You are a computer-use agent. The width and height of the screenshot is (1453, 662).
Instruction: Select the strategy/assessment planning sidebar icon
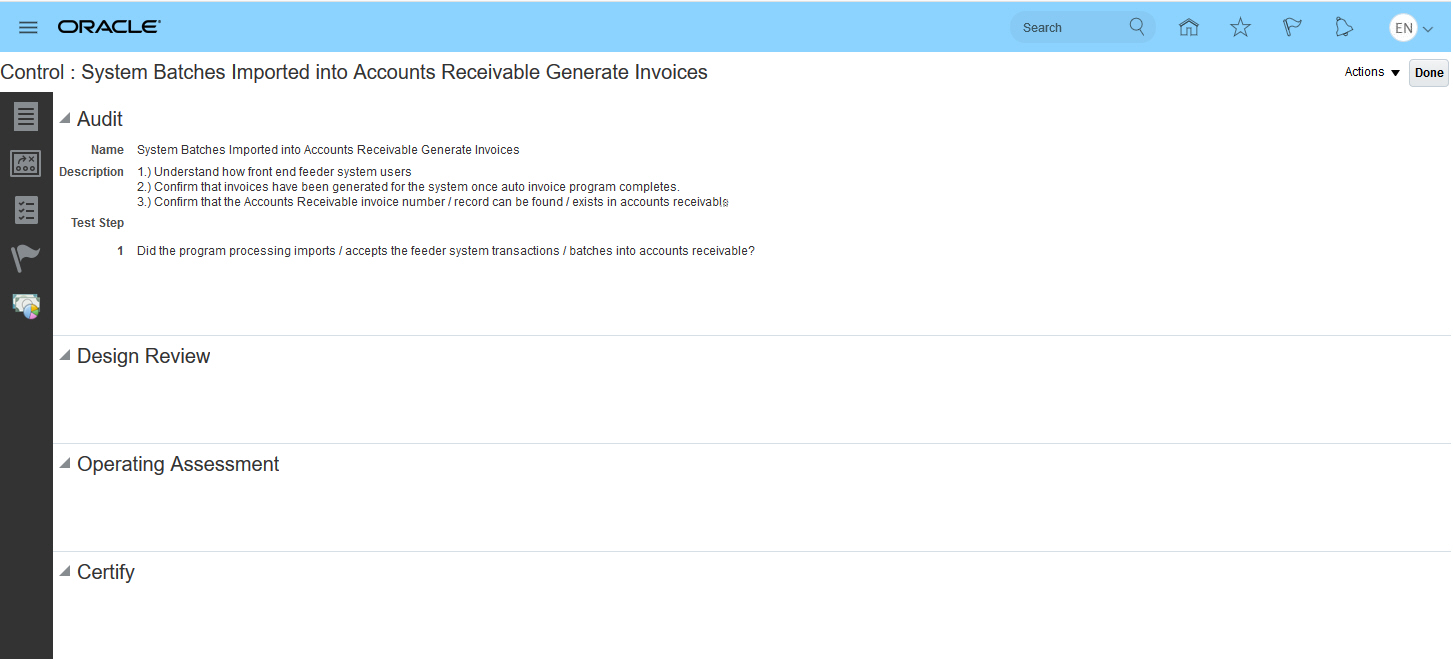(x=26, y=163)
